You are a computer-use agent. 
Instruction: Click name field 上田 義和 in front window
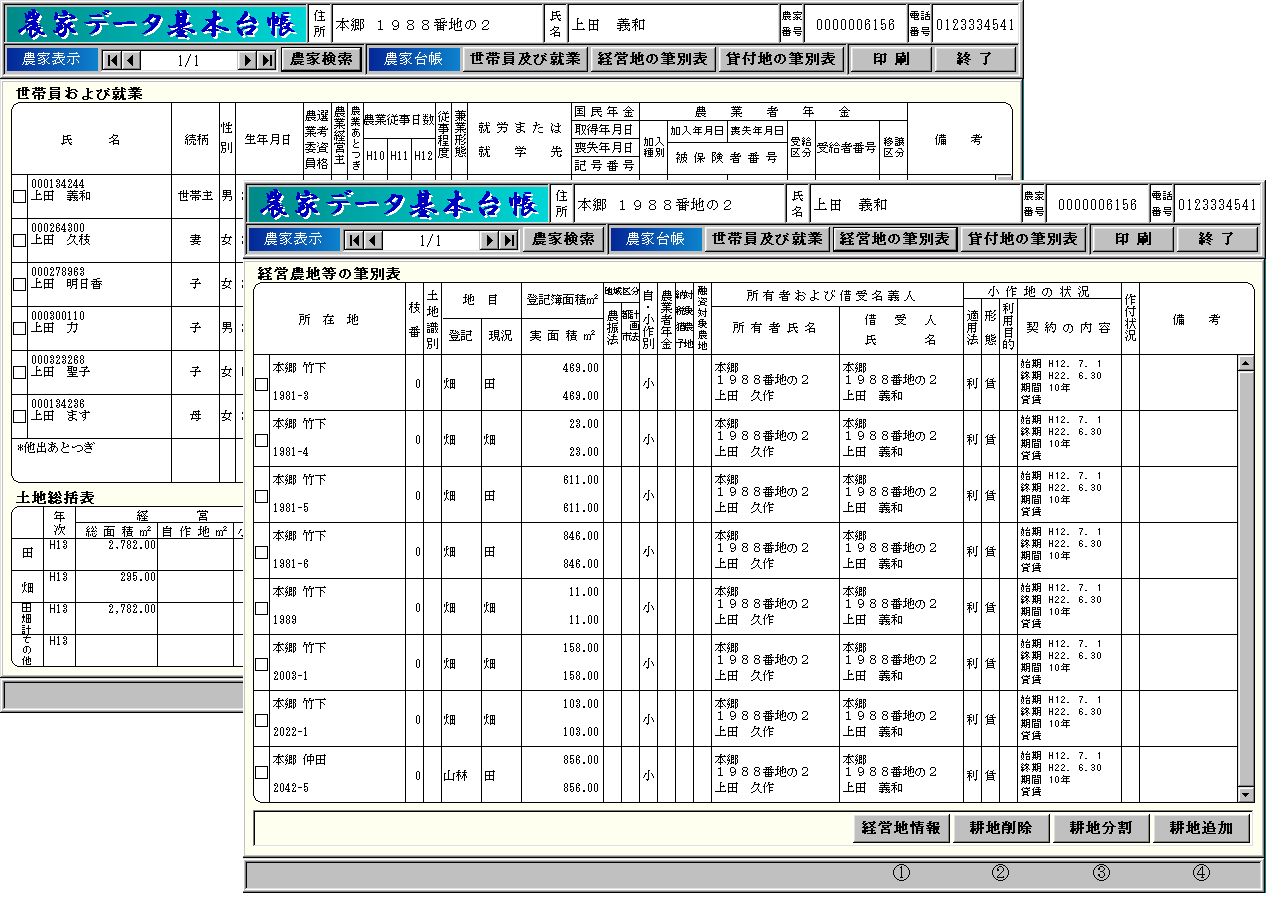tap(913, 204)
